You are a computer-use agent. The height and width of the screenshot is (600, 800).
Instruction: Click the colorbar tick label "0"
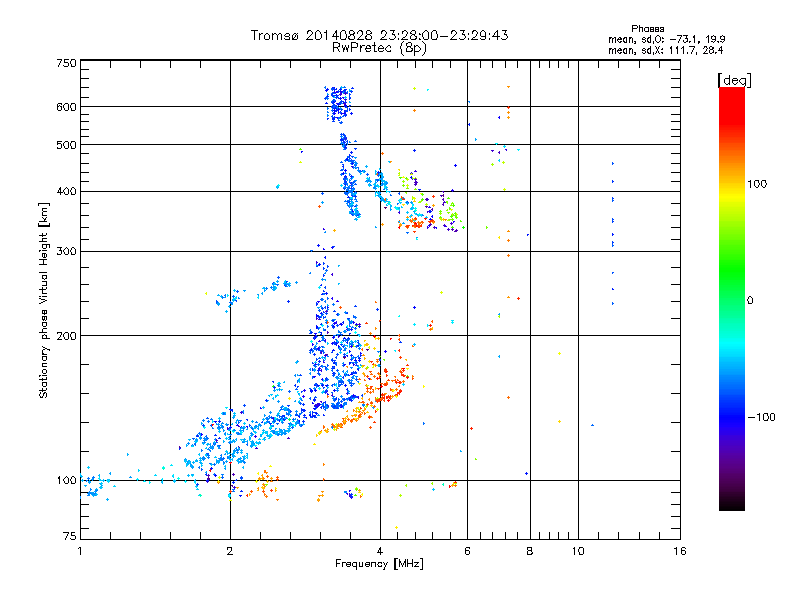[750, 301]
